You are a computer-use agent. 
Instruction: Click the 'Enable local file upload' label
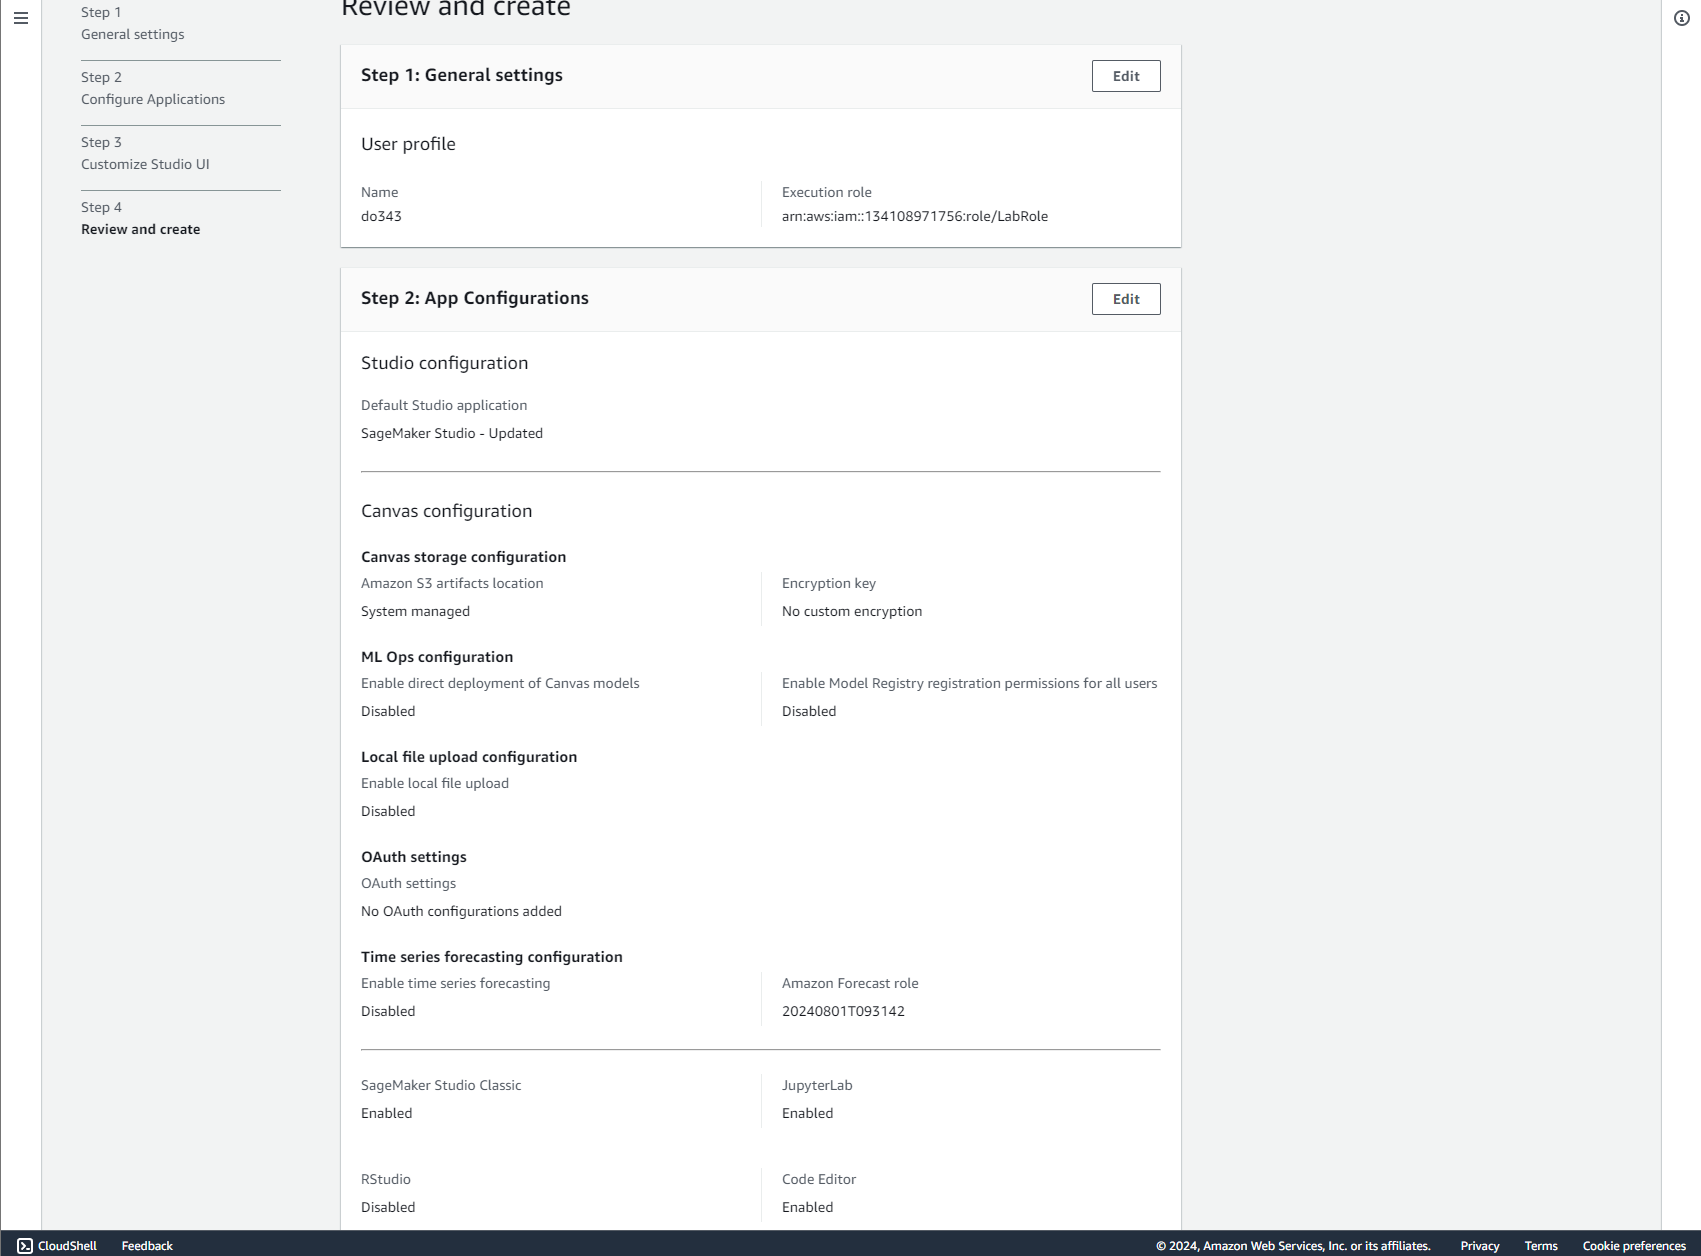pos(435,783)
